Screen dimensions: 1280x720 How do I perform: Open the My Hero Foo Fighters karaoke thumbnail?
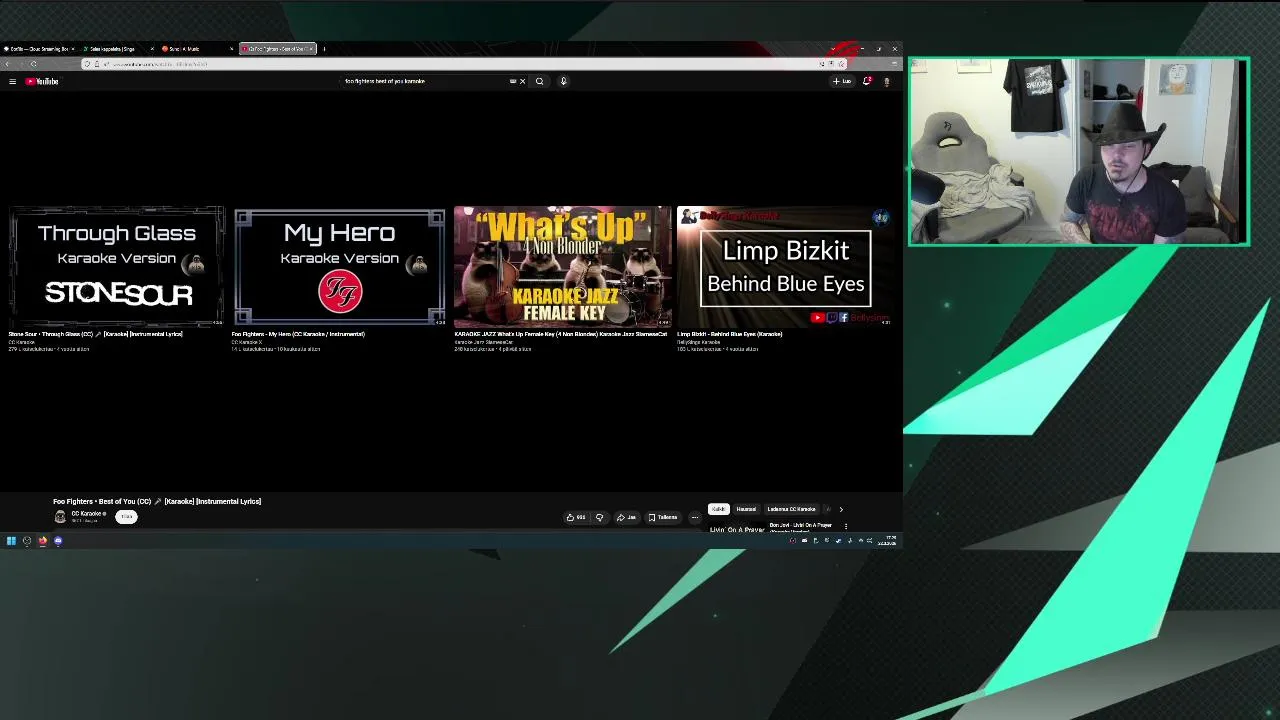pyautogui.click(x=340, y=266)
